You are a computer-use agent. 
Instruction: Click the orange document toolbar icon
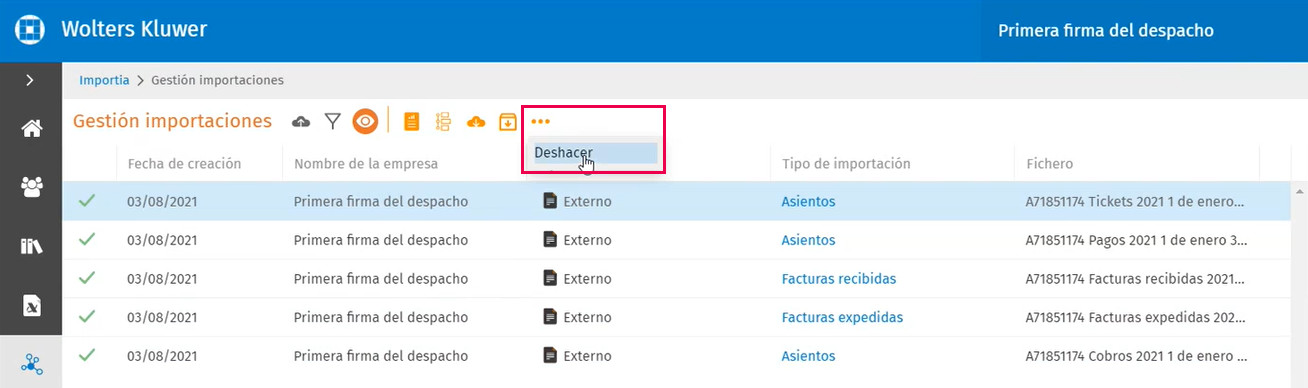(411, 122)
